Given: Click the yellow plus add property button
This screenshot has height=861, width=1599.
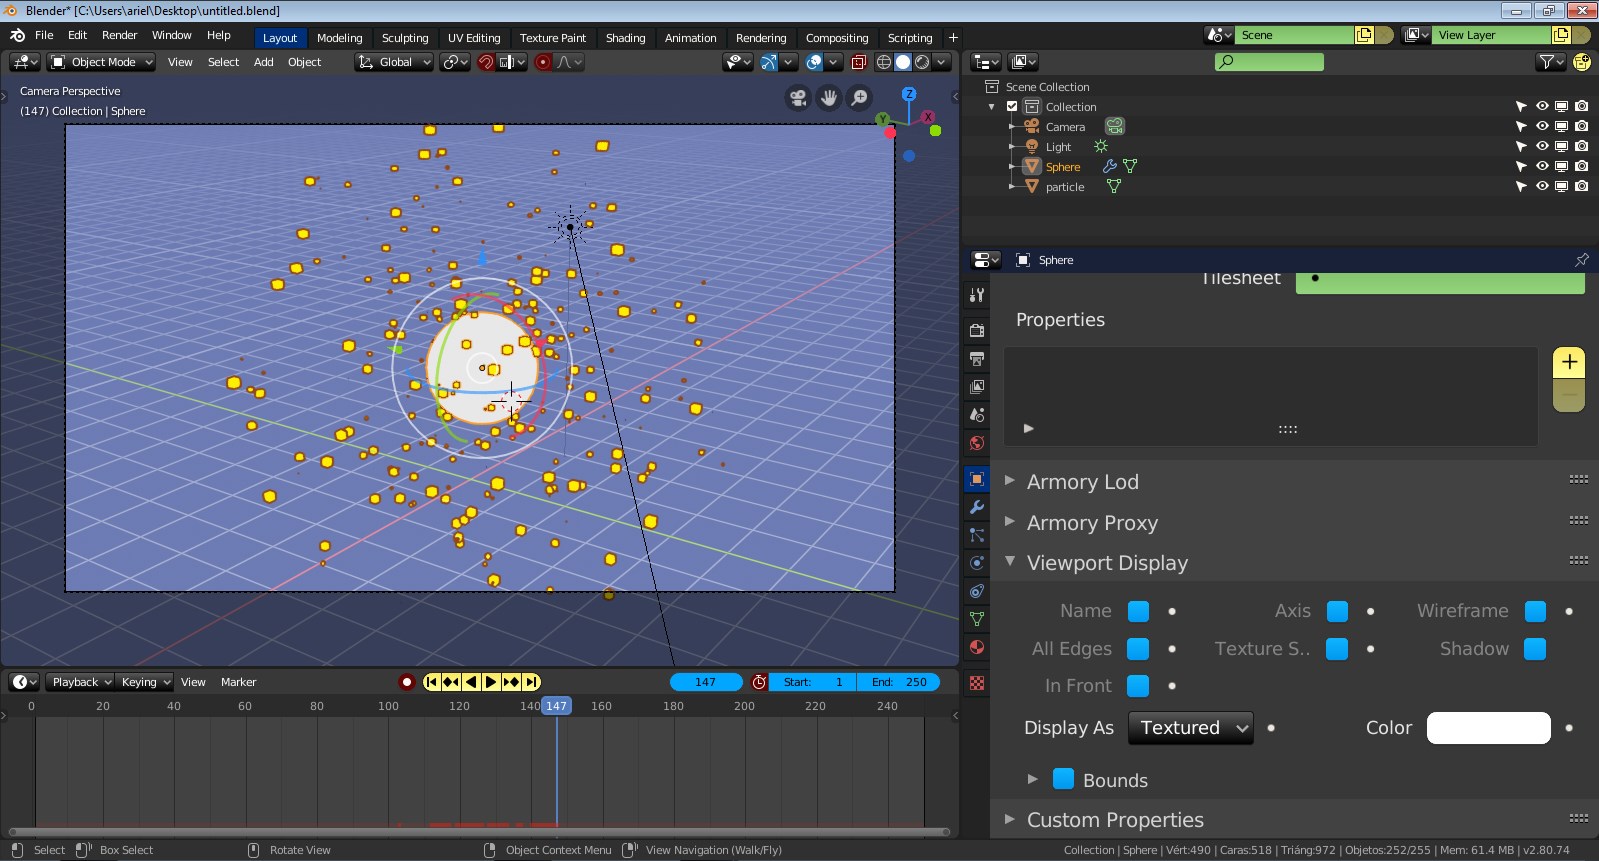Looking at the screenshot, I should [1569, 362].
